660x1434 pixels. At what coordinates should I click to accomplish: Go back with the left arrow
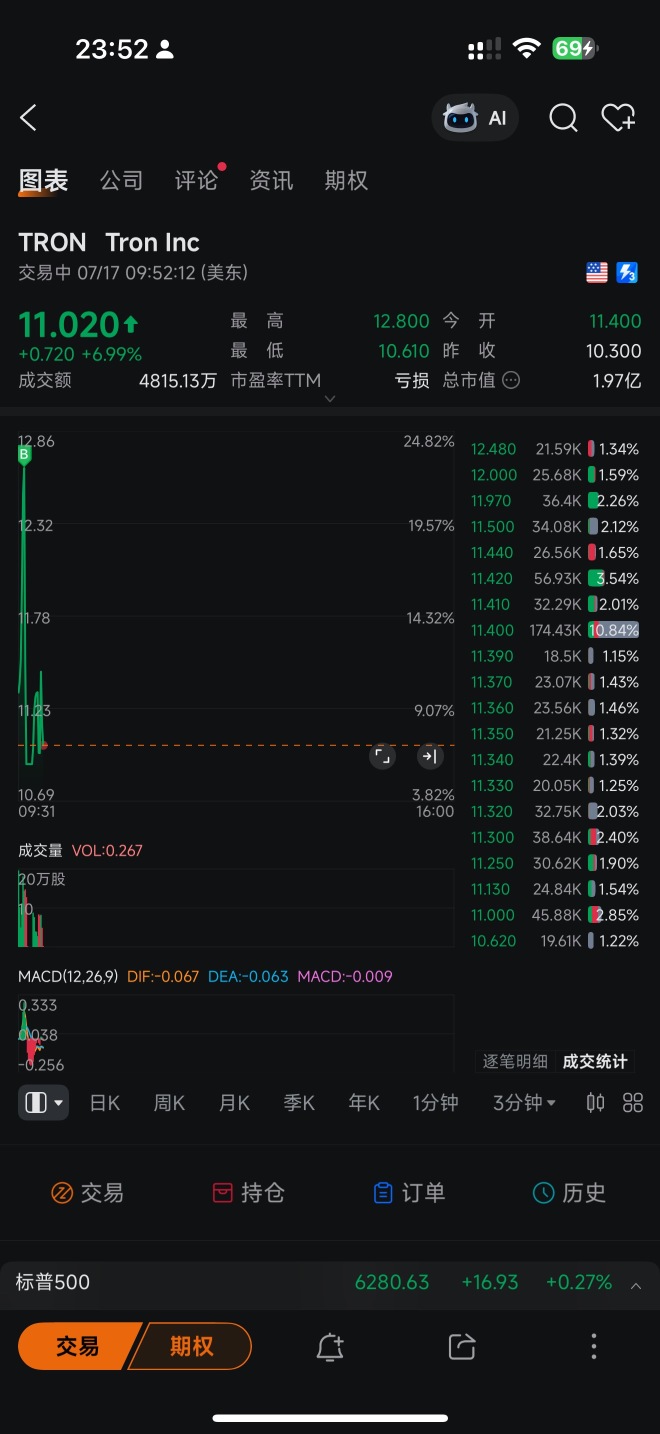pos(28,118)
